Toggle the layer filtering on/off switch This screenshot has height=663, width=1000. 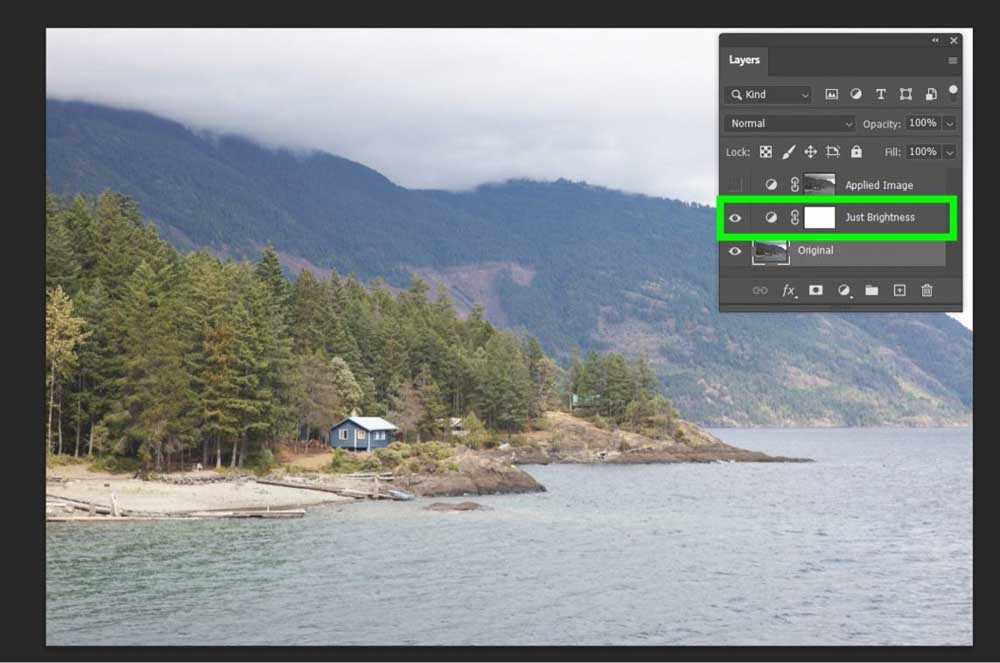coord(953,94)
